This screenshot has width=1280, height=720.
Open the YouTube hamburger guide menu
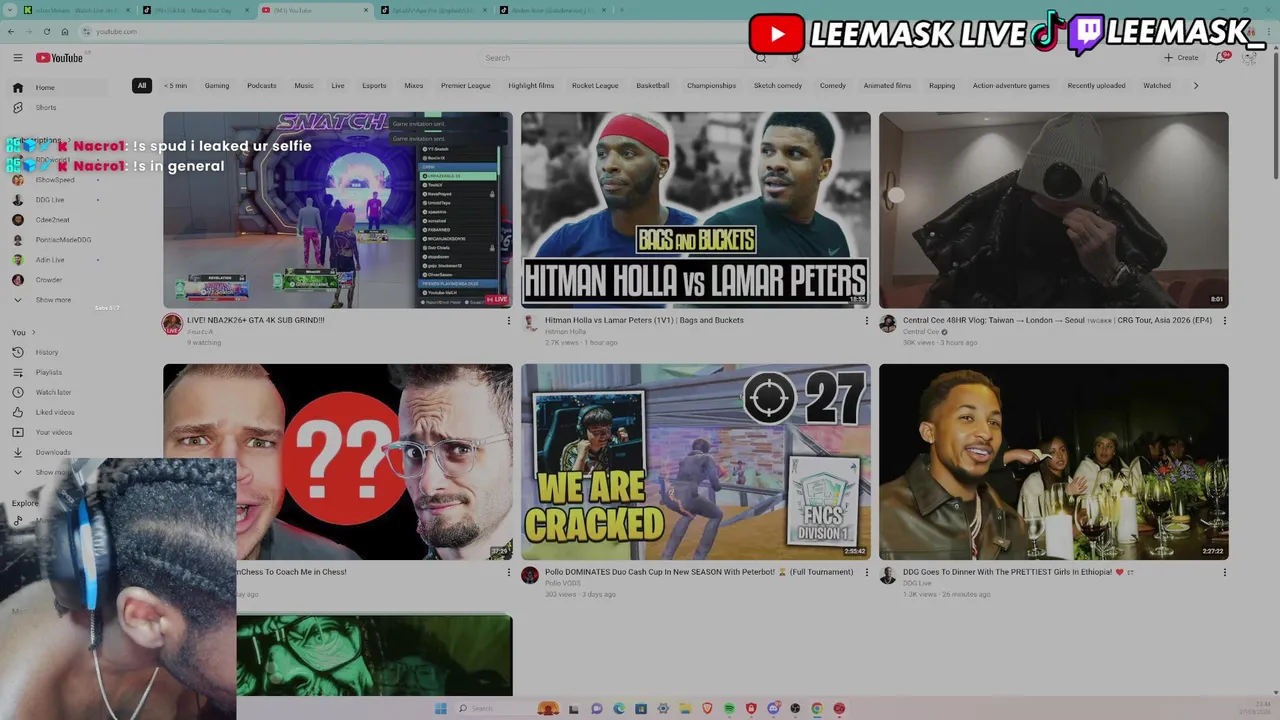(17, 58)
